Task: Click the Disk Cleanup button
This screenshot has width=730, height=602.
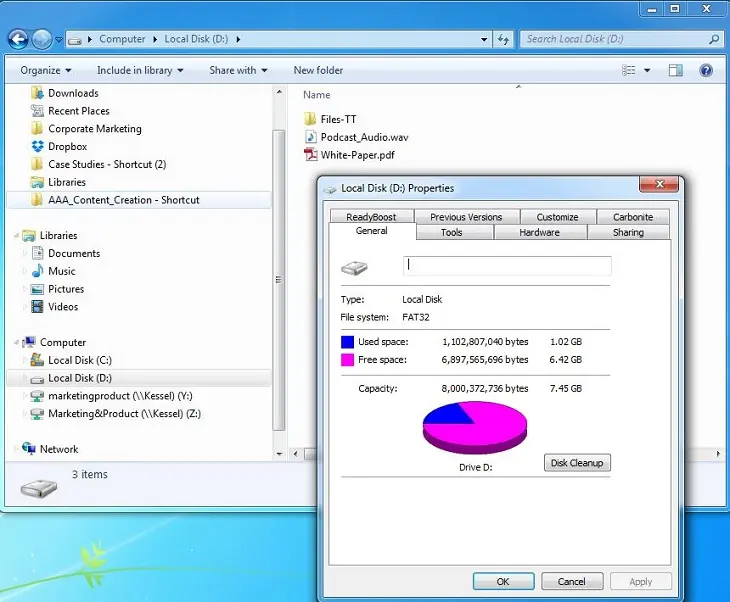Action: (577, 463)
